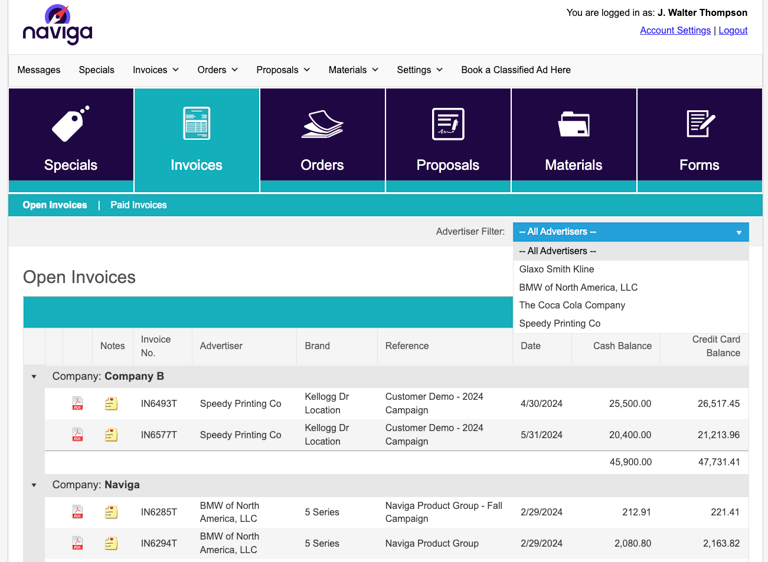Switch to Paid Invoices tab
Image resolution: width=768 pixels, height=562 pixels.
click(x=138, y=205)
